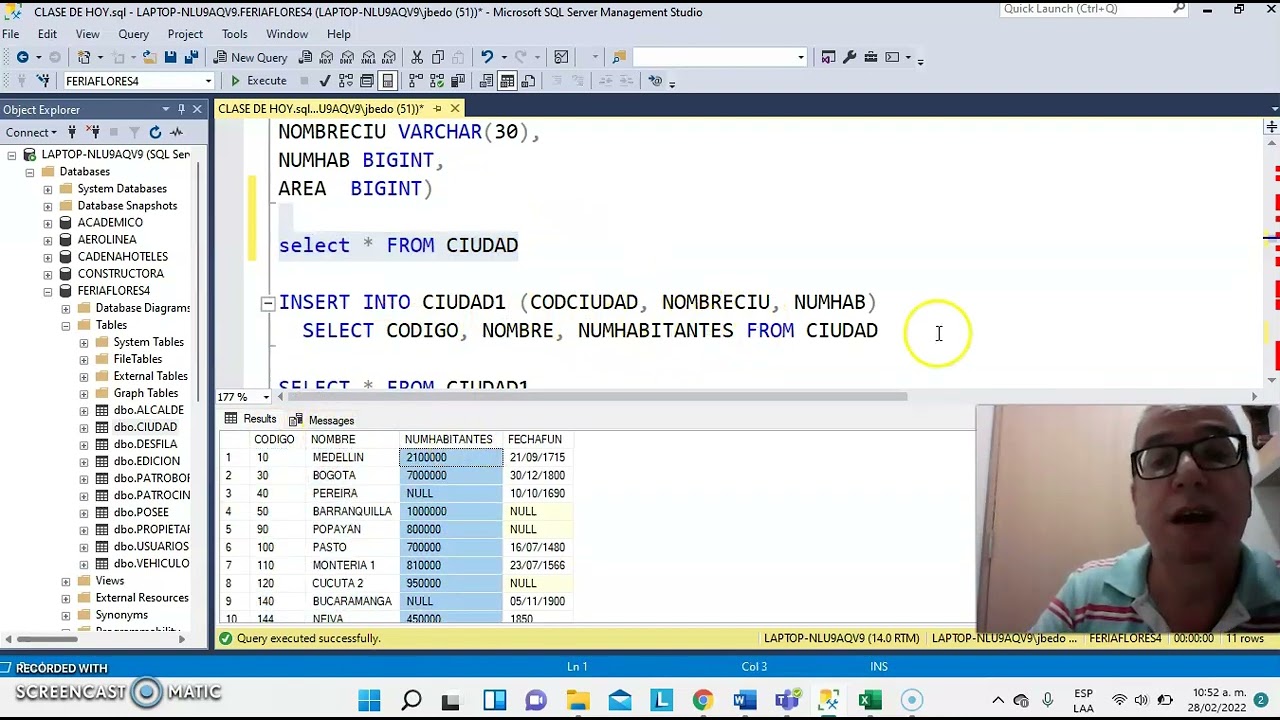Viewport: 1280px width, 720px height.
Task: Open the Project menu
Action: click(185, 34)
